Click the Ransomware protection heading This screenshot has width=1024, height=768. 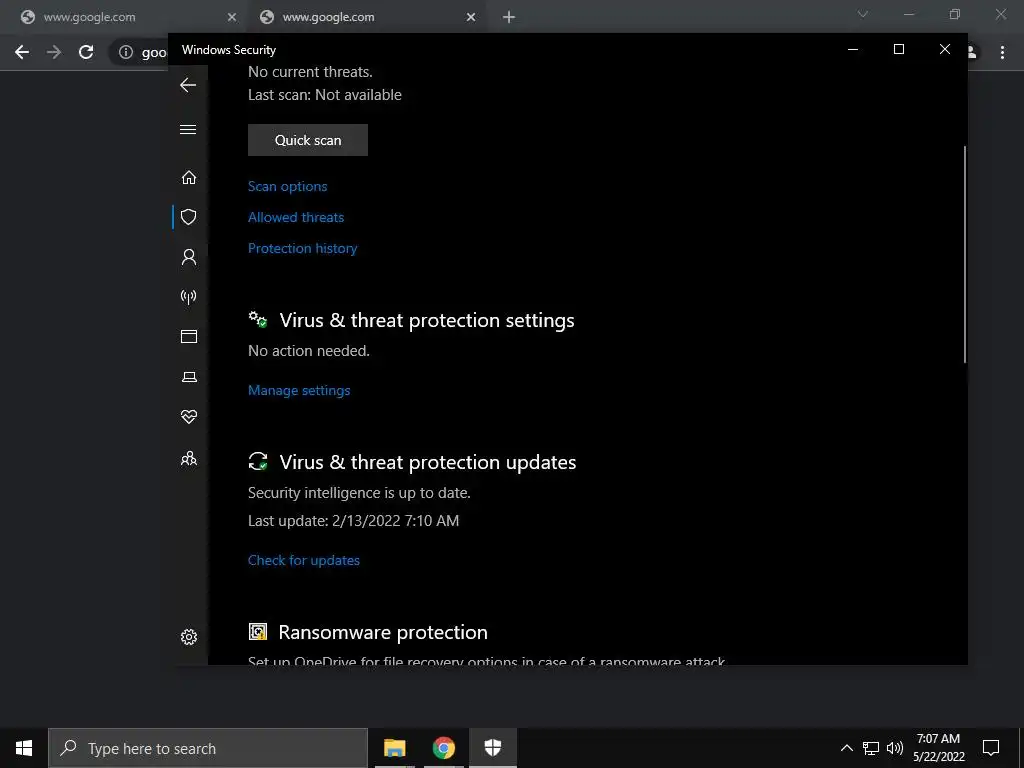click(383, 632)
